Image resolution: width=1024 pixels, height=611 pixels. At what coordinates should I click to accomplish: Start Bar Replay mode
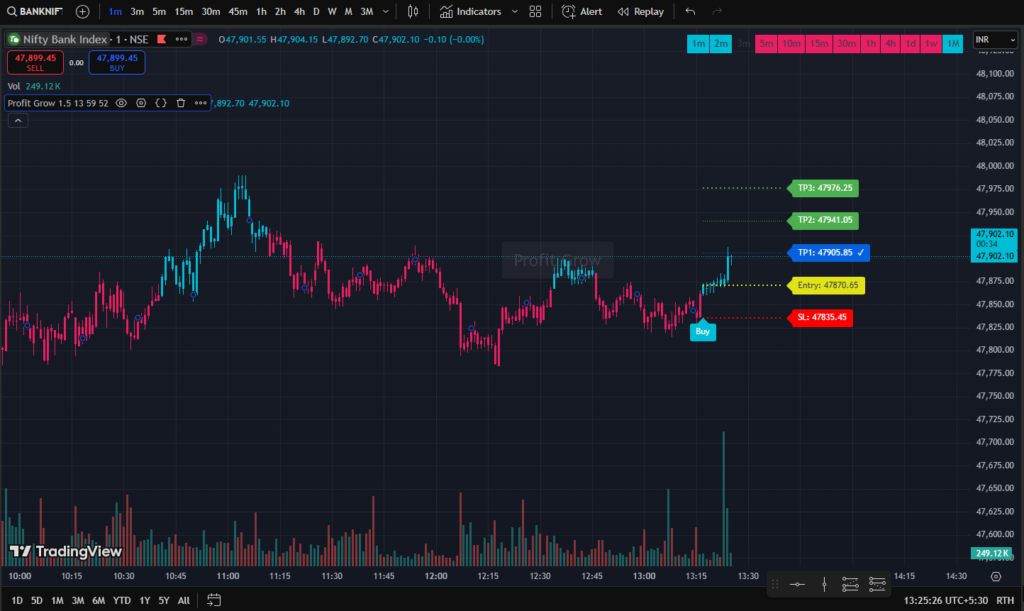(x=641, y=11)
